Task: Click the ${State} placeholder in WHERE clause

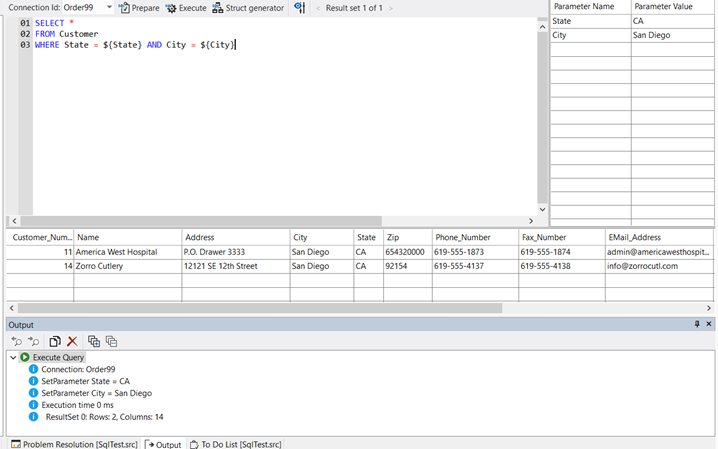Action: (x=122, y=45)
